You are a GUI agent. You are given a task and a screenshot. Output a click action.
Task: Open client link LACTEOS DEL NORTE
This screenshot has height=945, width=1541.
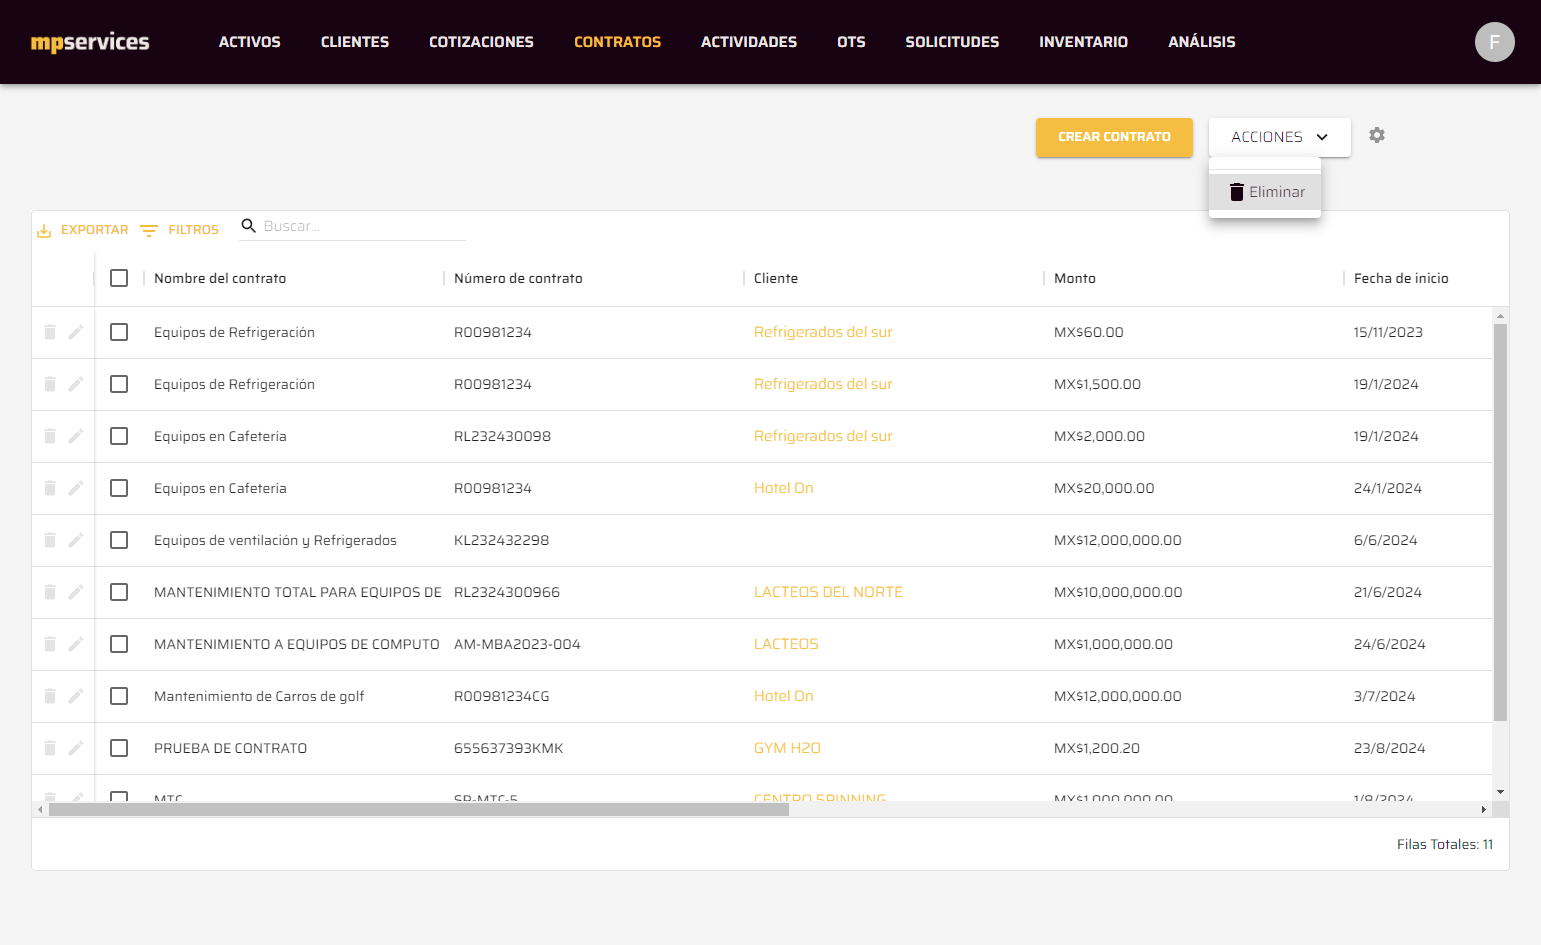828,592
